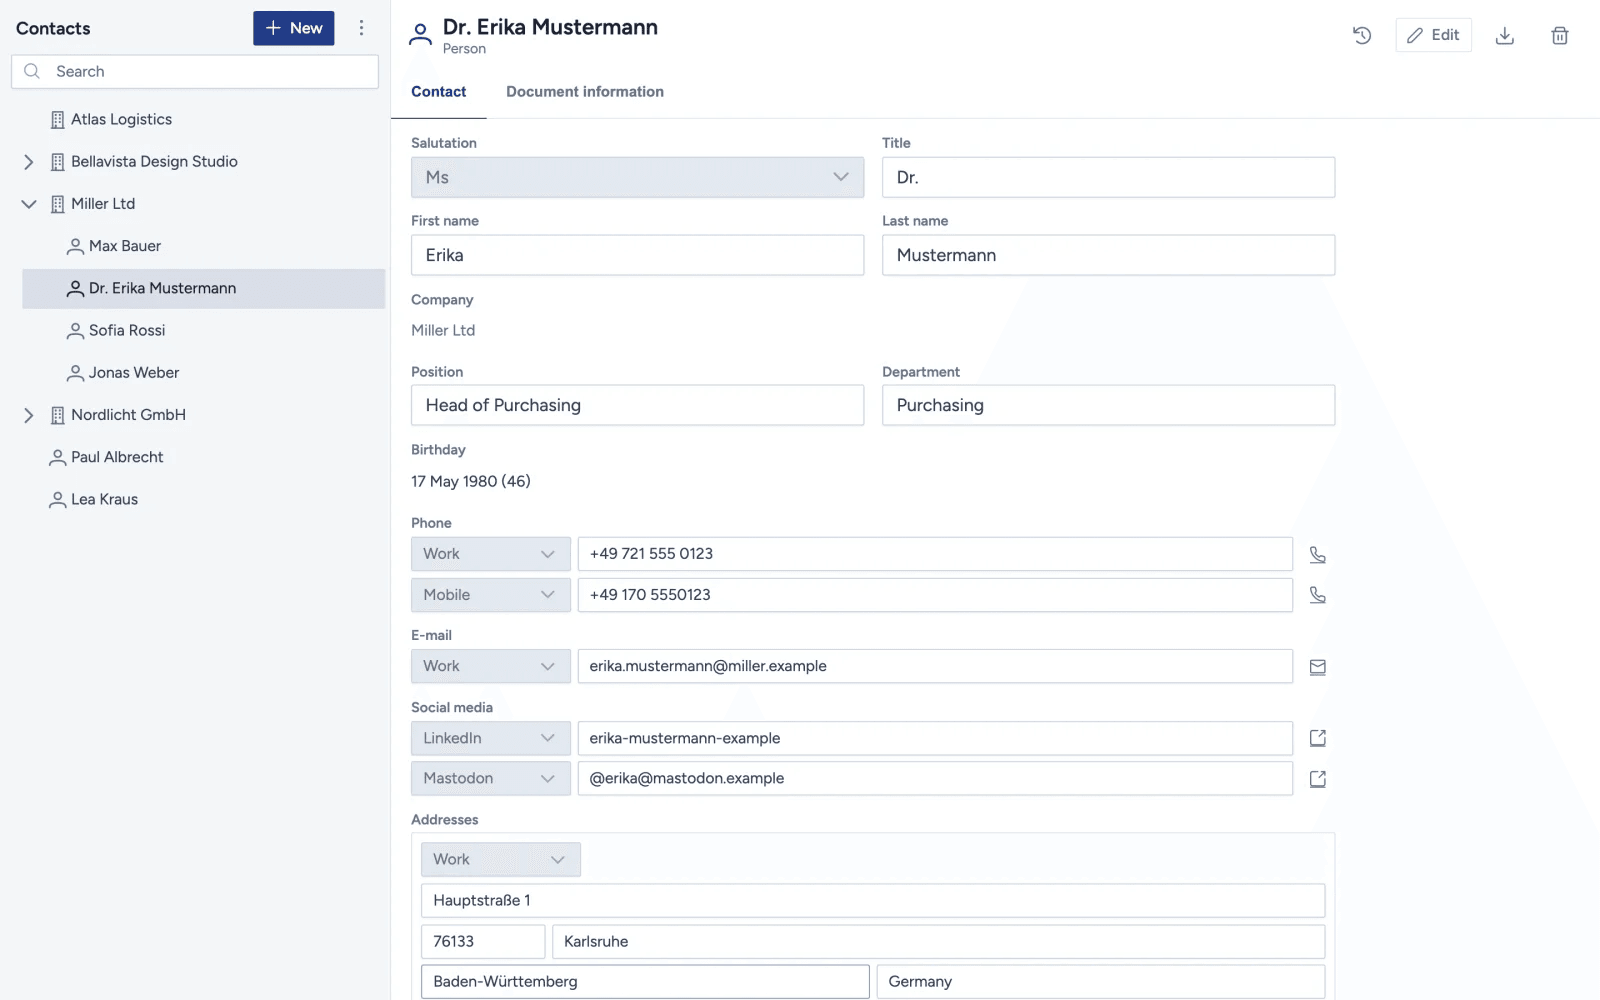
Task: Select Jonas Weber in the contact list
Action: point(204,373)
